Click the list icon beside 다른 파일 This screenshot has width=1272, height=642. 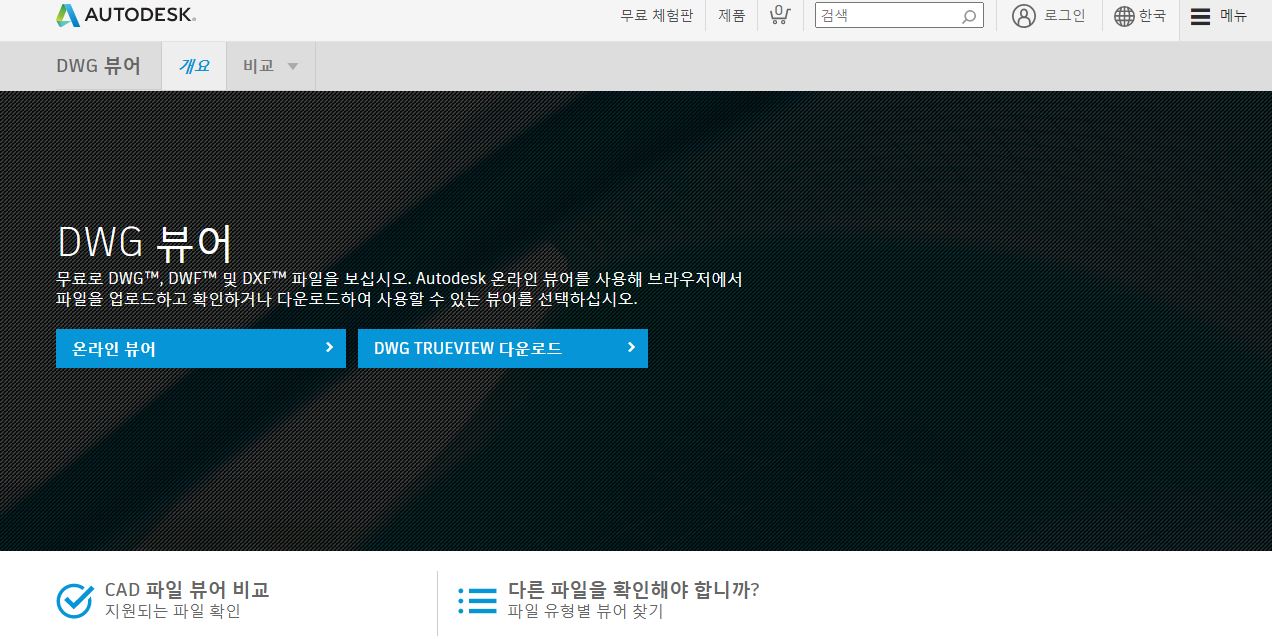click(478, 600)
